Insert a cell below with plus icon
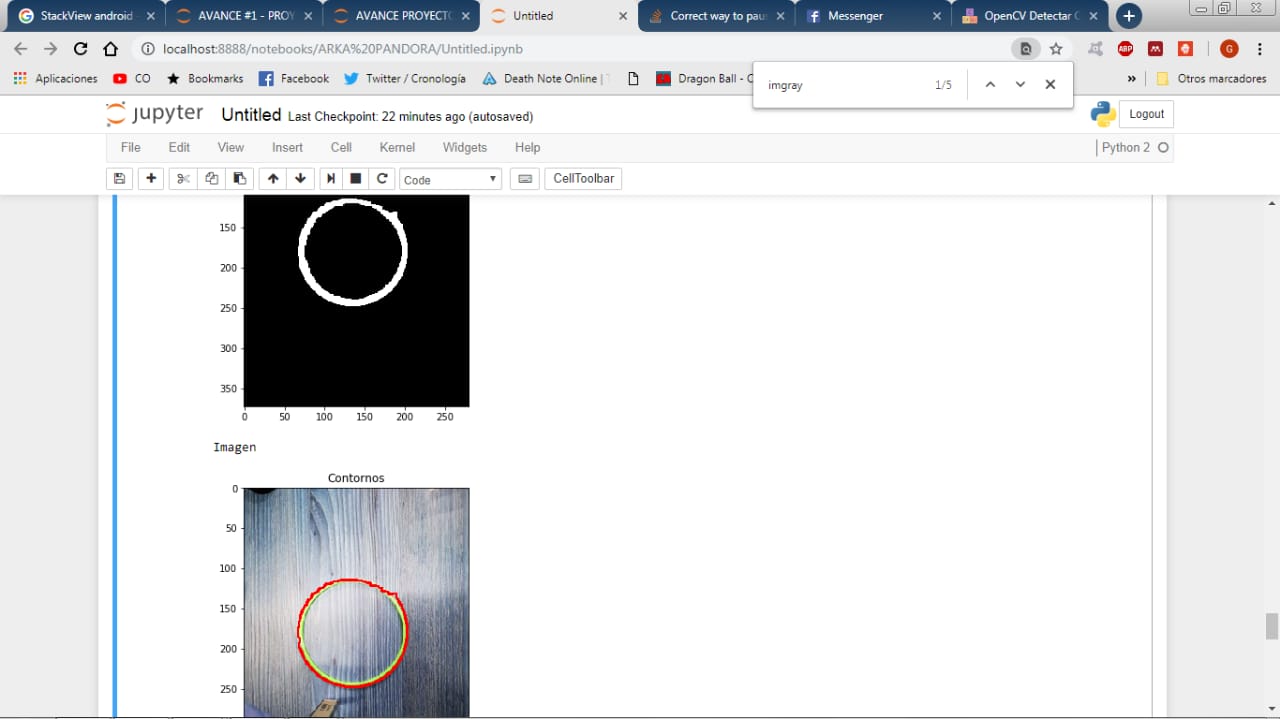Viewport: 1280px width, 719px height. (x=151, y=179)
